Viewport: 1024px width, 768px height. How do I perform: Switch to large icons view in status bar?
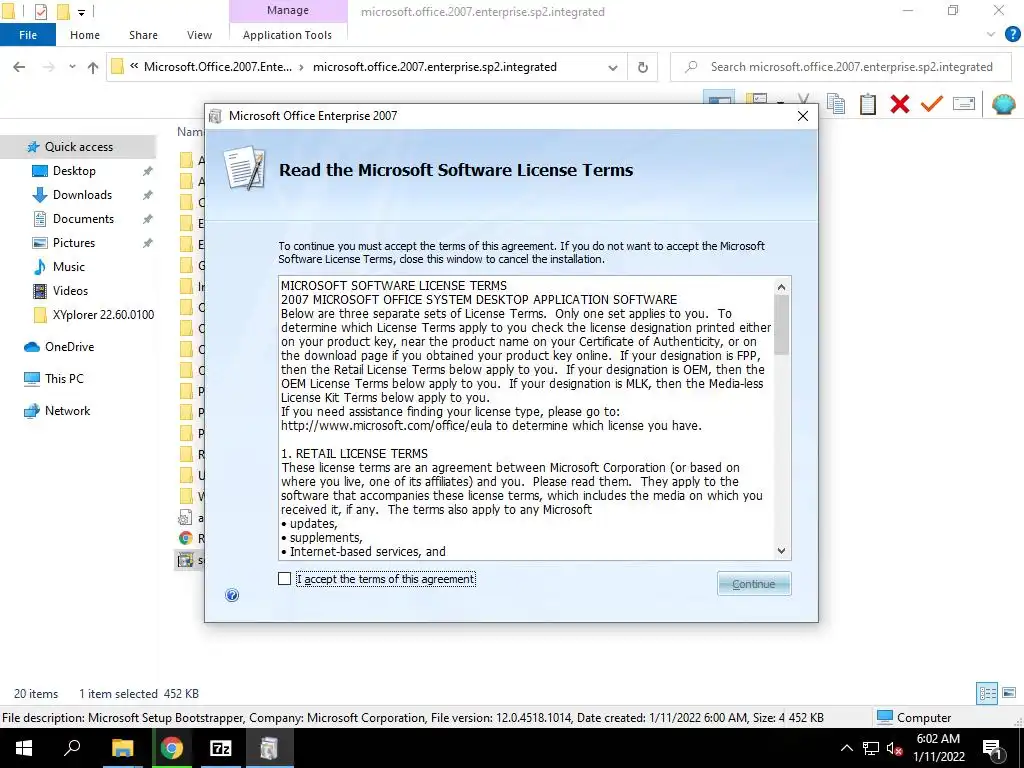click(x=1009, y=693)
